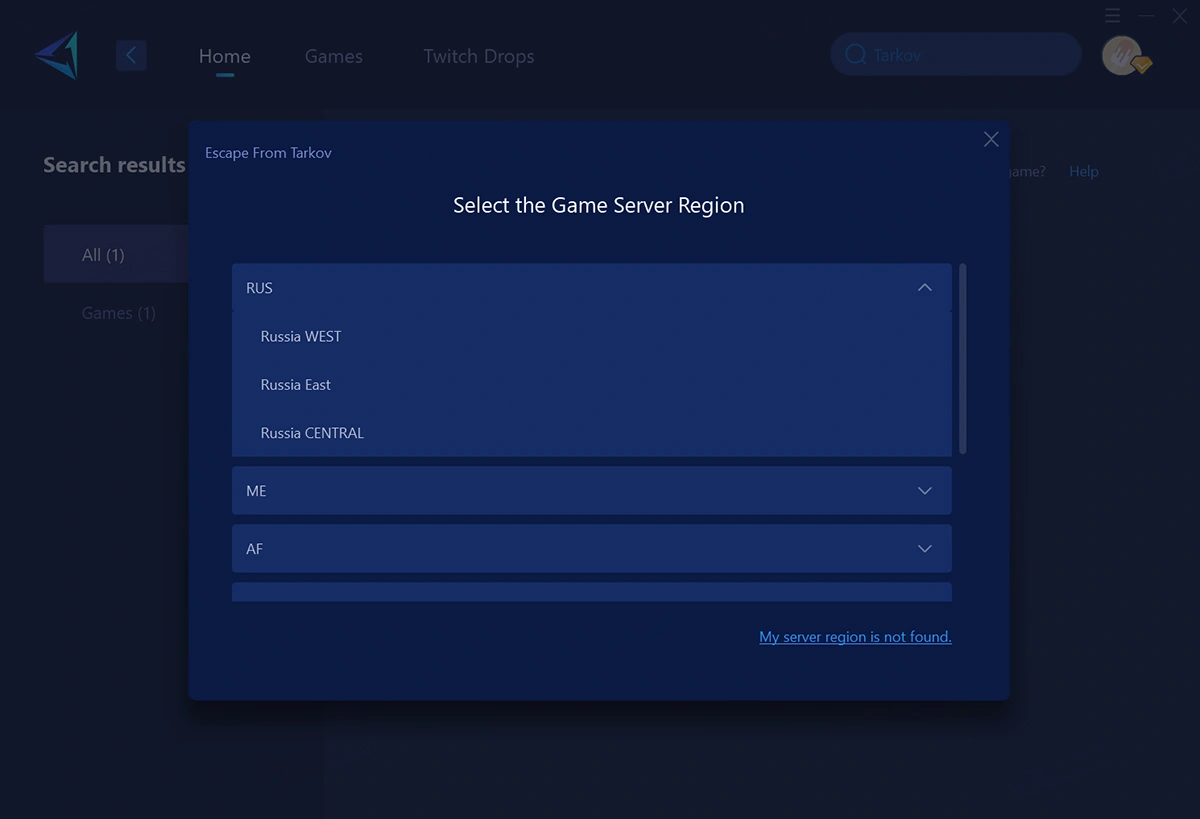Expand the AF region dropdown
The image size is (1200, 819).
(x=924, y=549)
